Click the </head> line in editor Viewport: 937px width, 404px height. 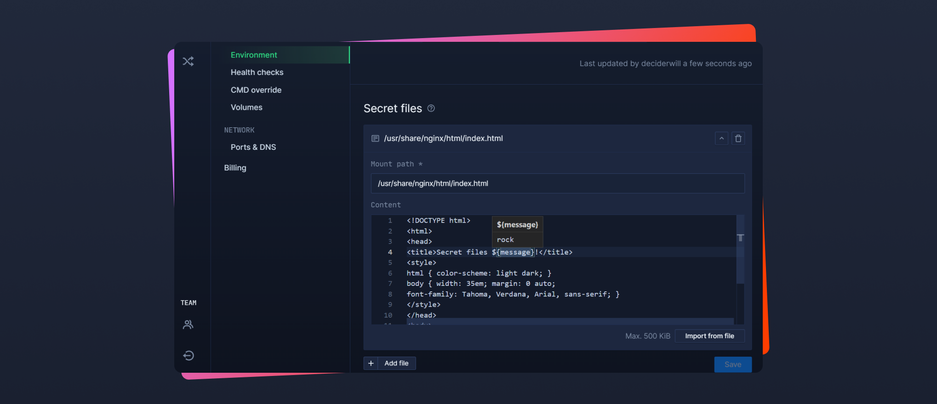tap(421, 315)
